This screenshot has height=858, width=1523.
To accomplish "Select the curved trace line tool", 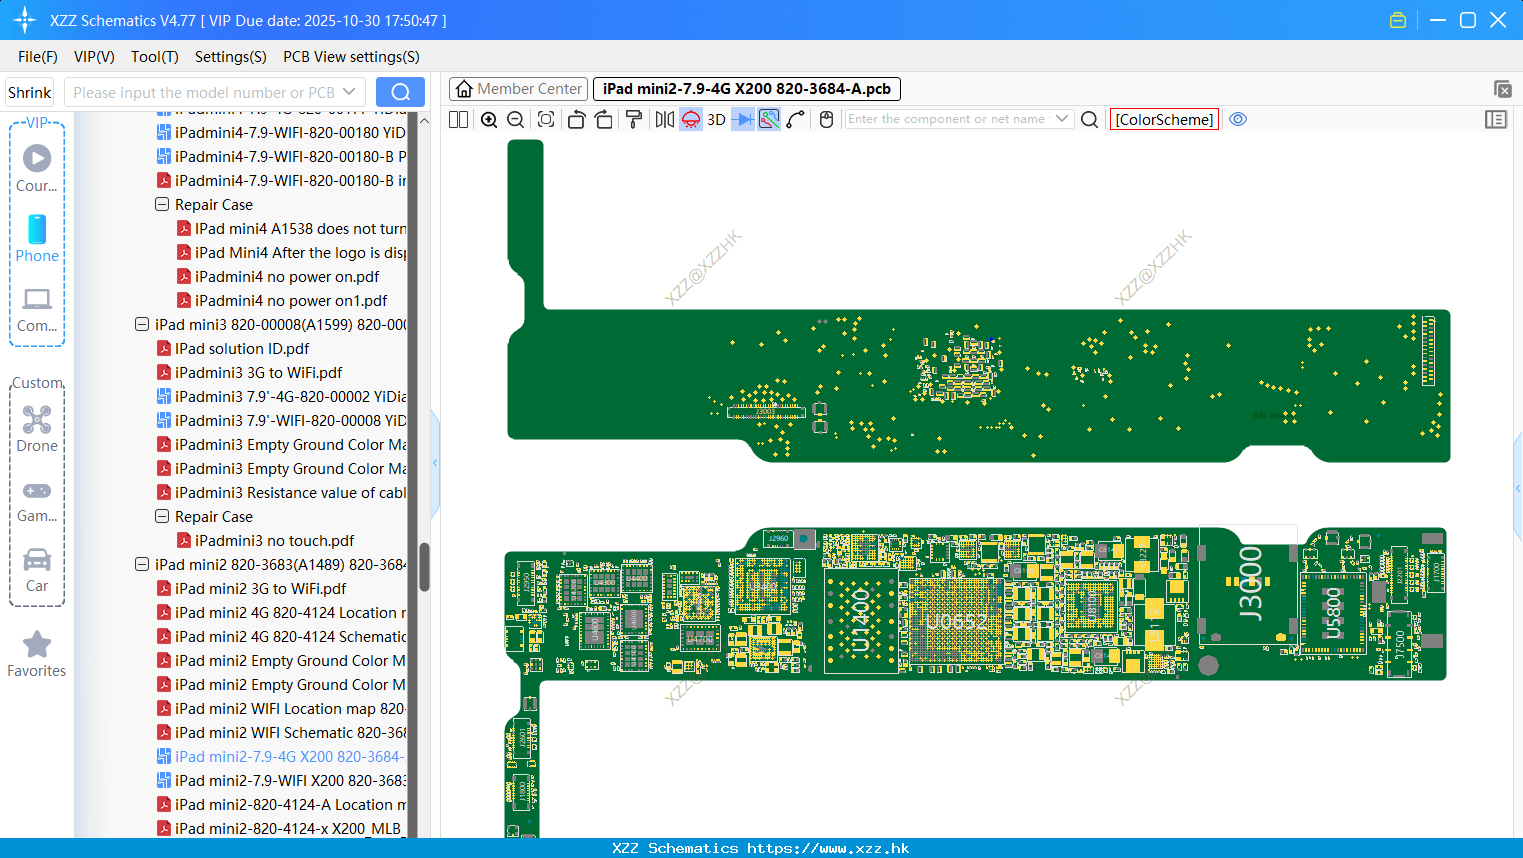I will (796, 119).
